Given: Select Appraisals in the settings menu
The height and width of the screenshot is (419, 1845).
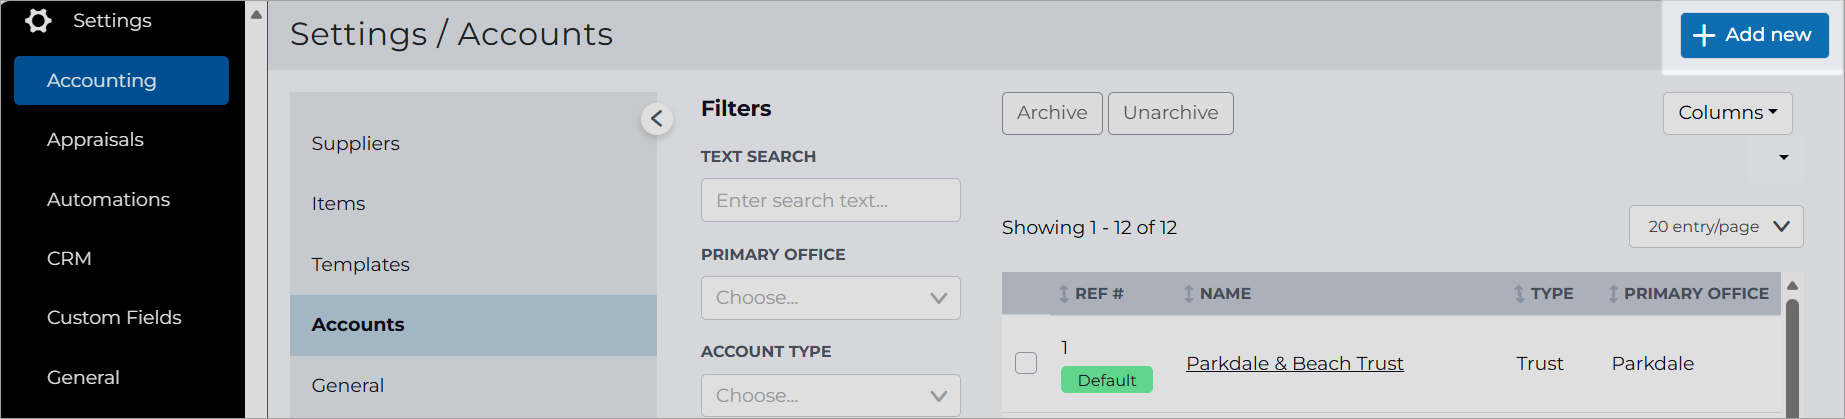Looking at the screenshot, I should click(95, 140).
